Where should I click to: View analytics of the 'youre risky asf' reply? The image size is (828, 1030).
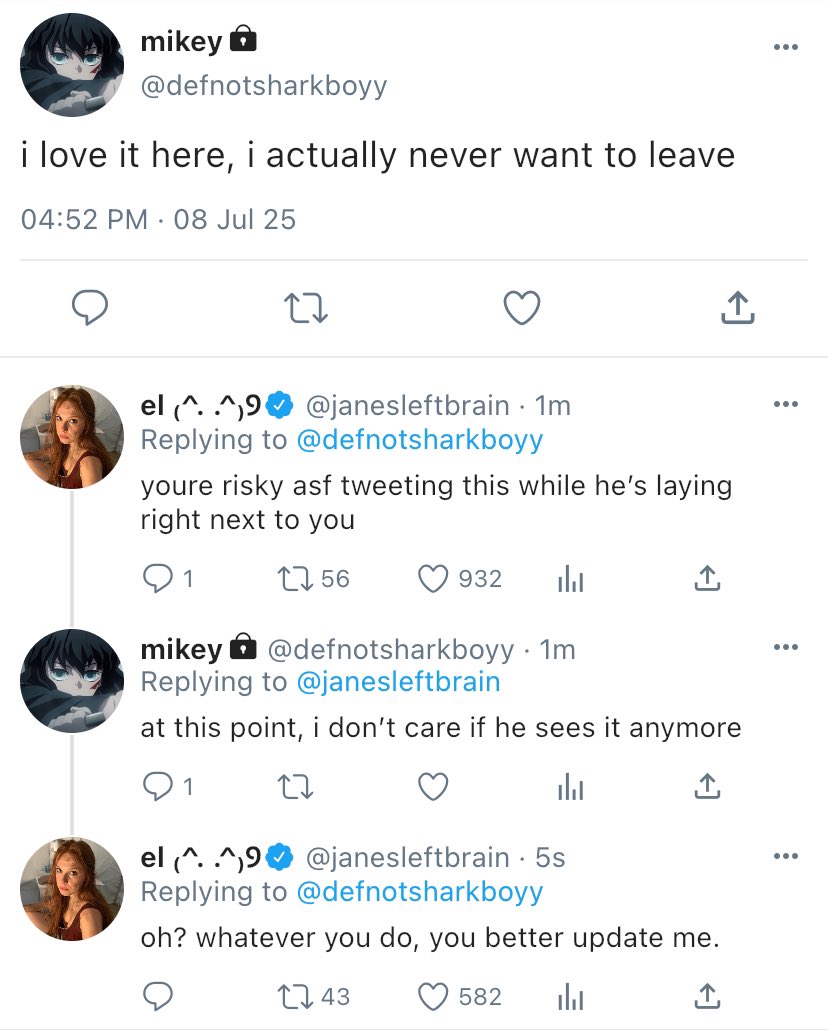(569, 578)
